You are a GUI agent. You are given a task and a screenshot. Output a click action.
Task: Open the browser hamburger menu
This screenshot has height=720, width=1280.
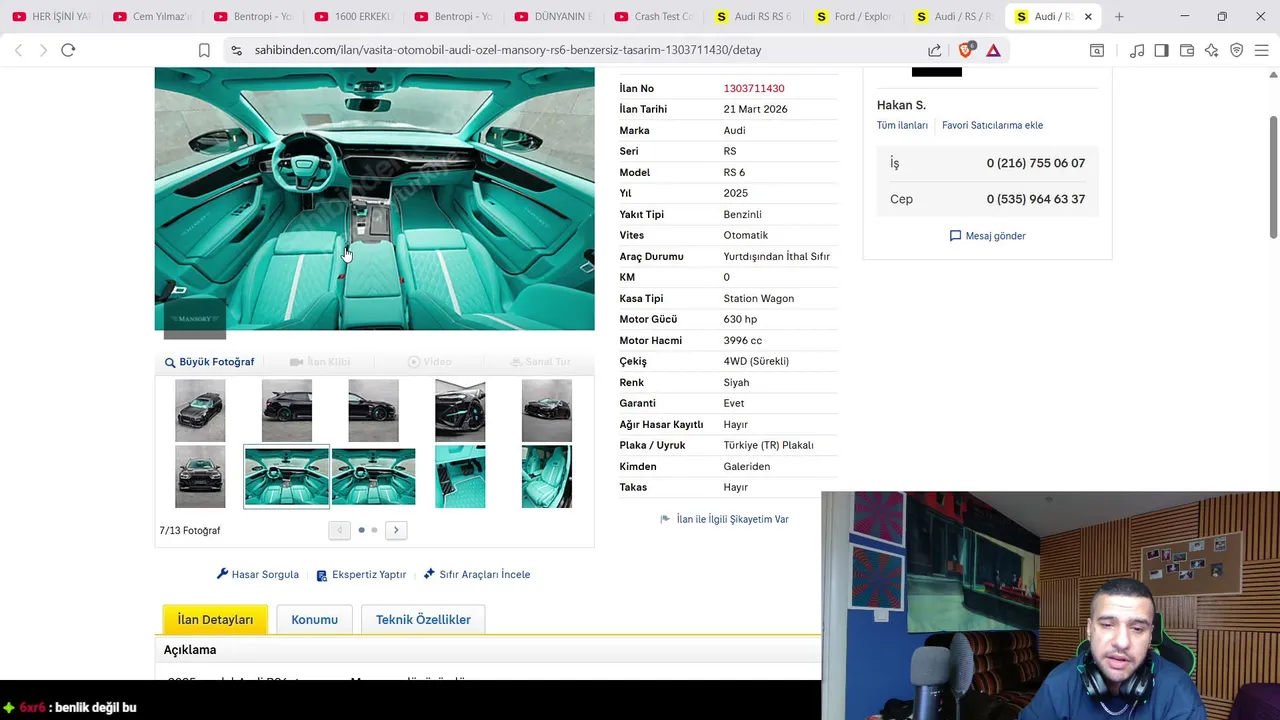1261,50
